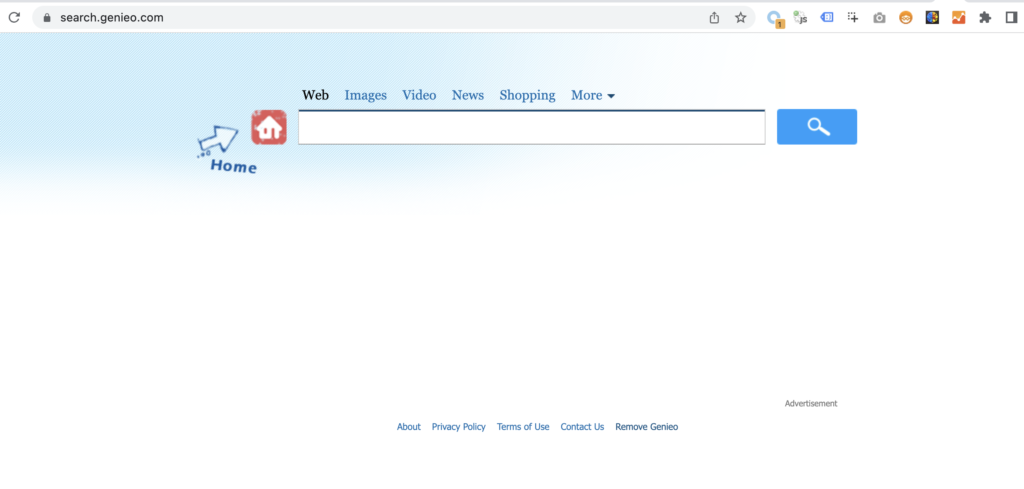Viewport: 1024px width, 489px height.
Task: Expand the More dropdown menu
Action: (x=593, y=95)
